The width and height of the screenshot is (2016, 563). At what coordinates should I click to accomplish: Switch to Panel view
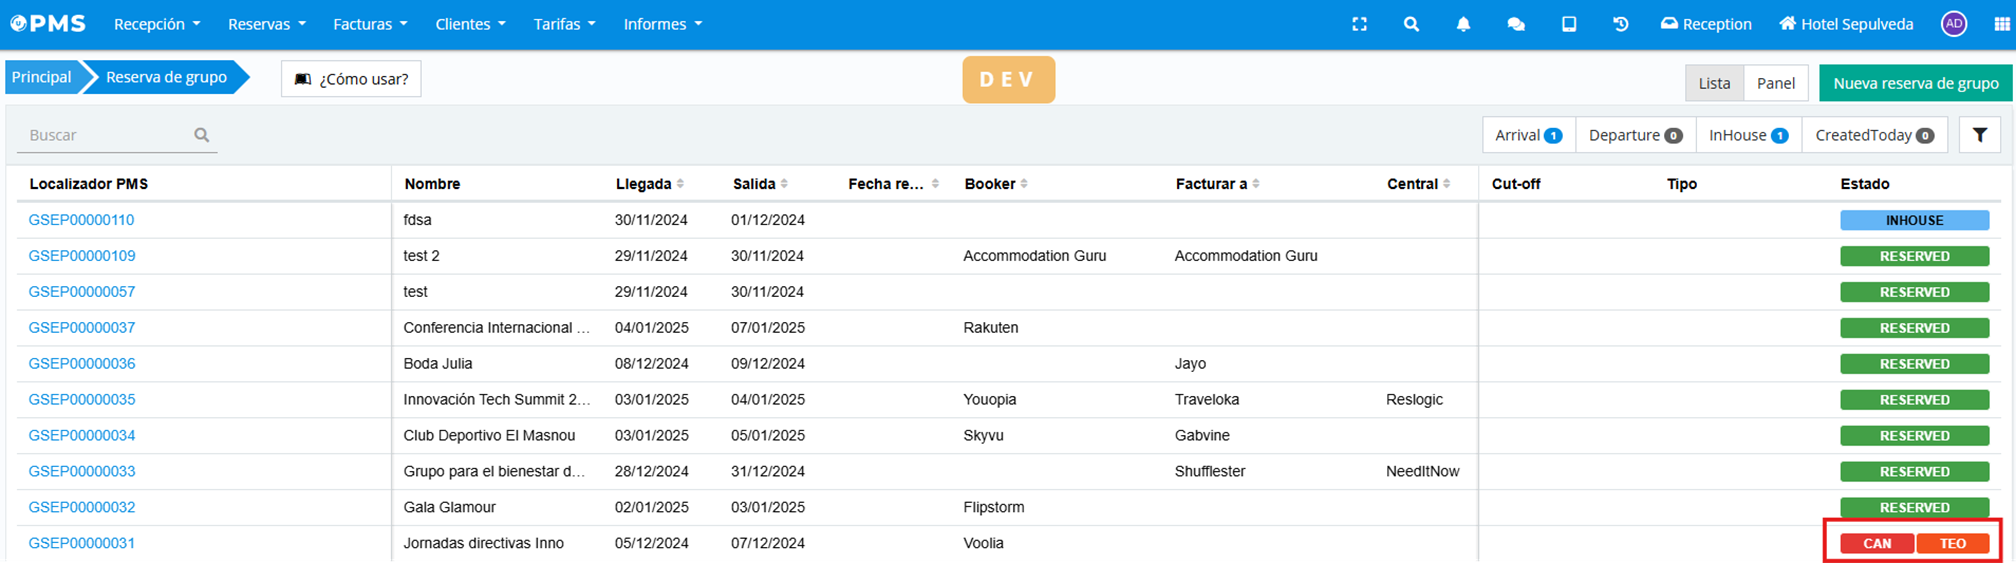[x=1775, y=83]
